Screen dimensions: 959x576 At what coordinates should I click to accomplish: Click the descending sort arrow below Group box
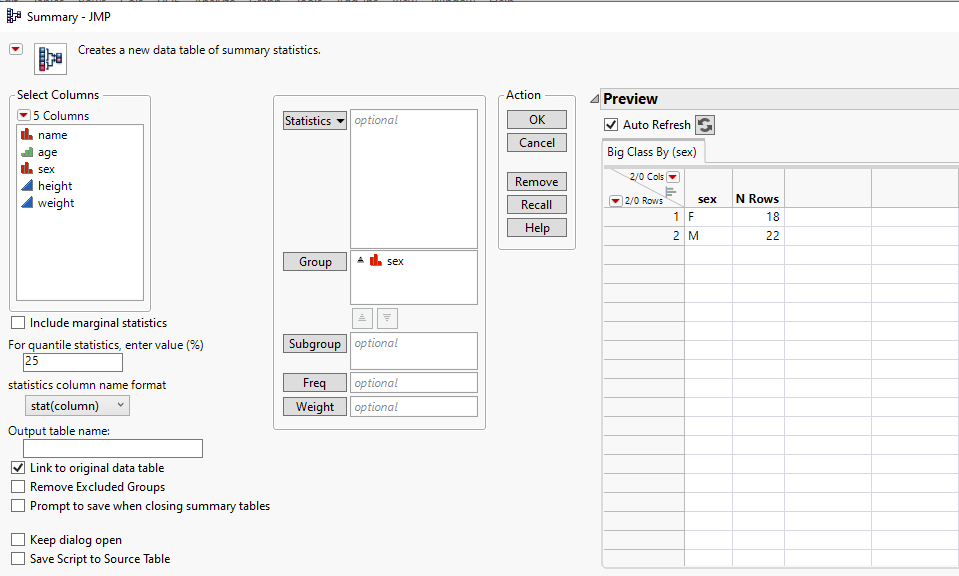388,318
